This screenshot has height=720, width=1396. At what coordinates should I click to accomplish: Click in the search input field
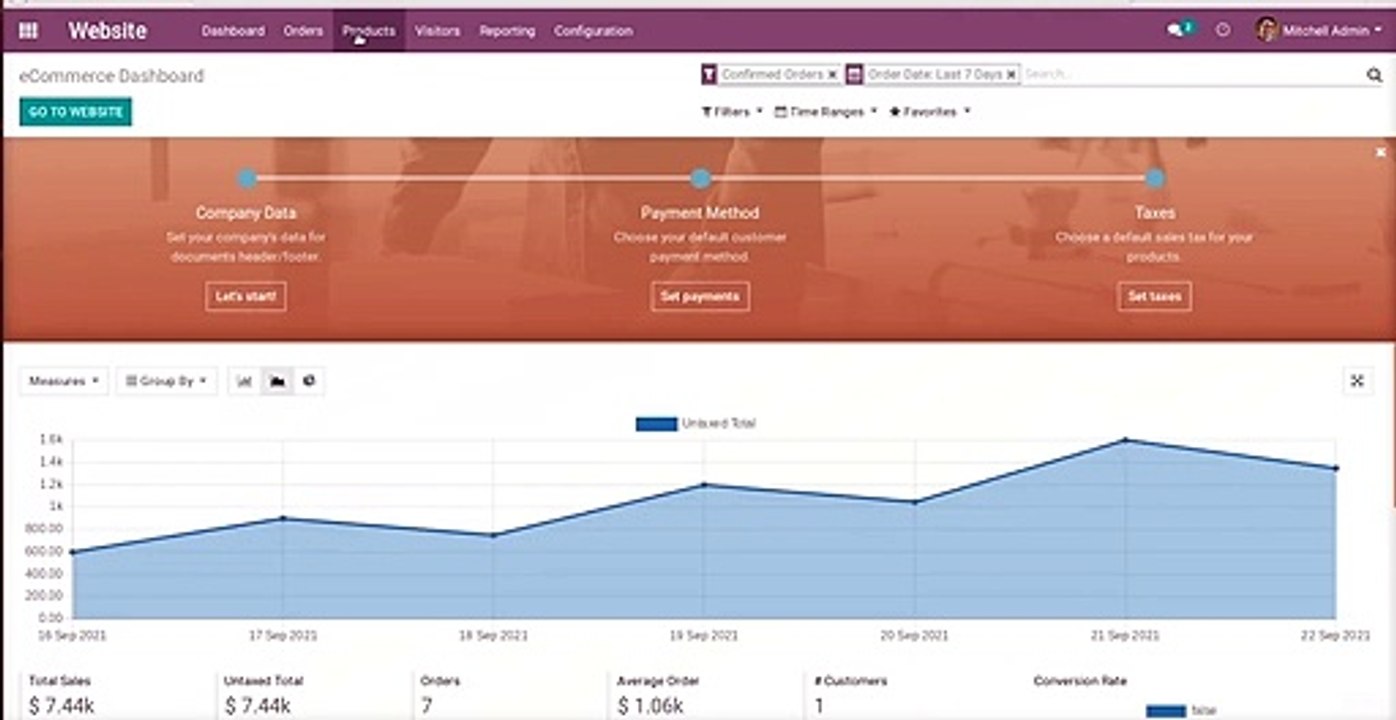pos(1193,74)
